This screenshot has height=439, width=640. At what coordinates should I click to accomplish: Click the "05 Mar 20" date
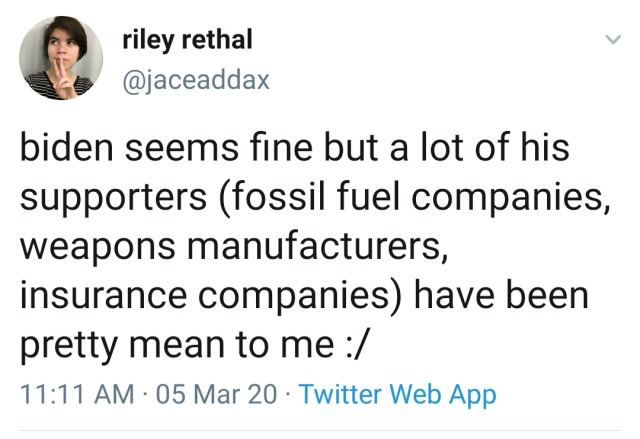216,395
